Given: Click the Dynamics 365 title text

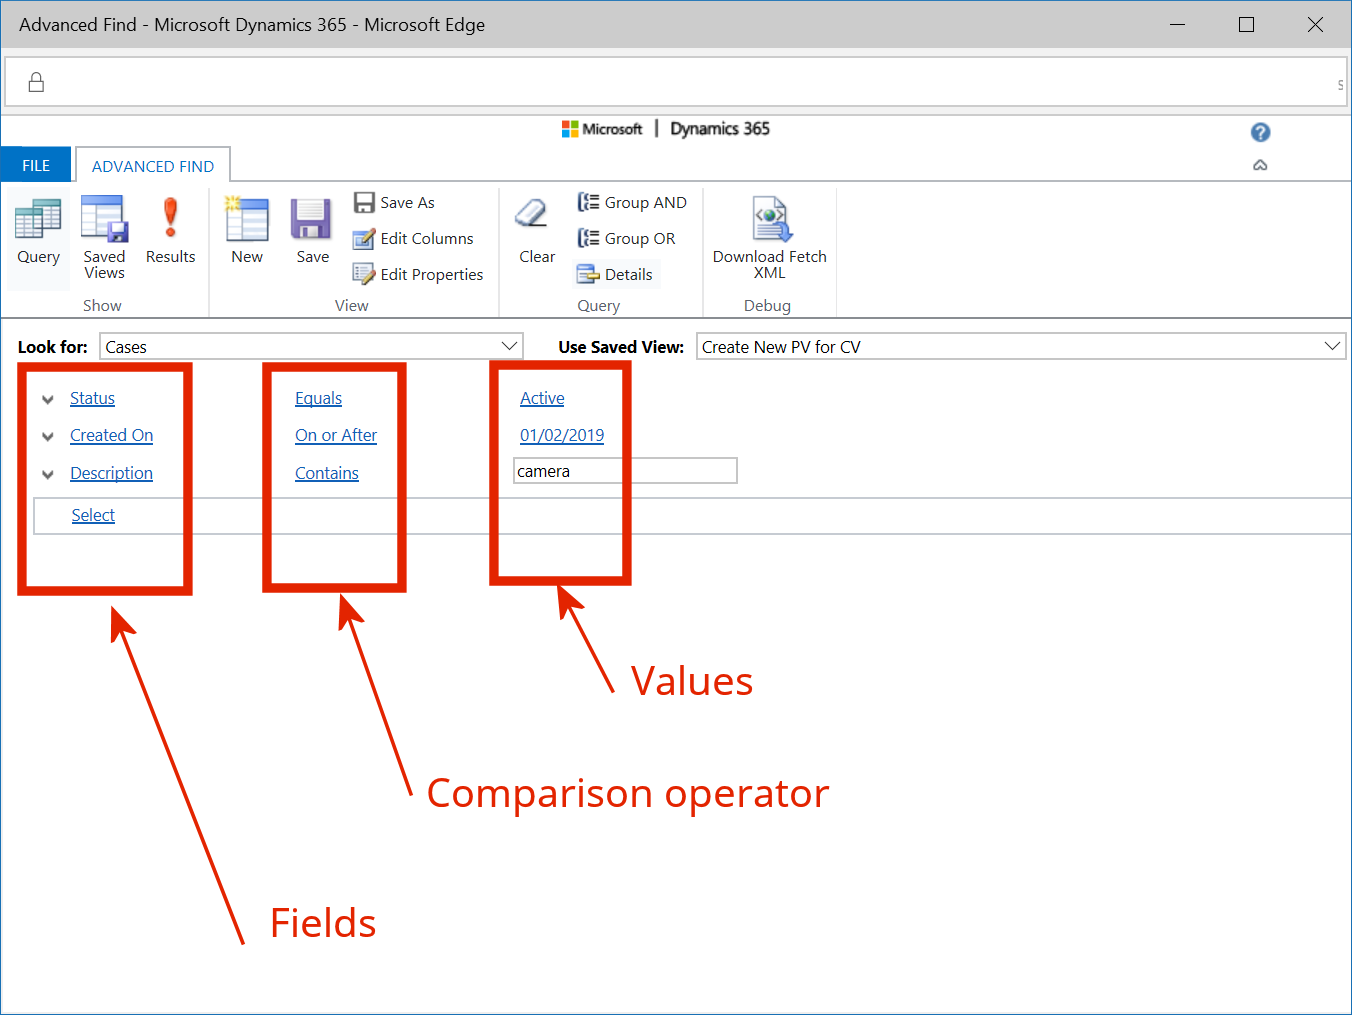Looking at the screenshot, I should pos(720,129).
